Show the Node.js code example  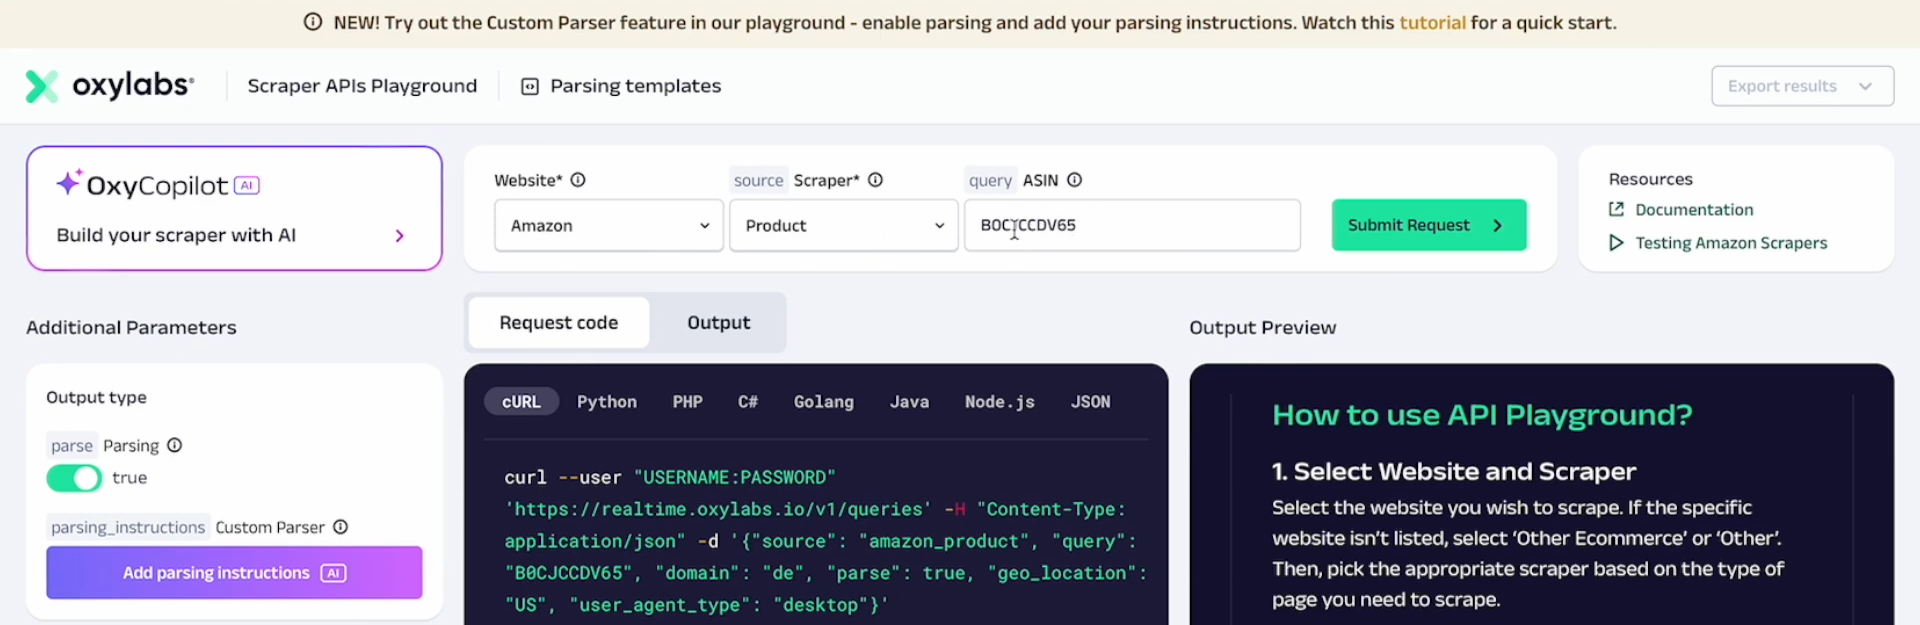click(x=999, y=402)
